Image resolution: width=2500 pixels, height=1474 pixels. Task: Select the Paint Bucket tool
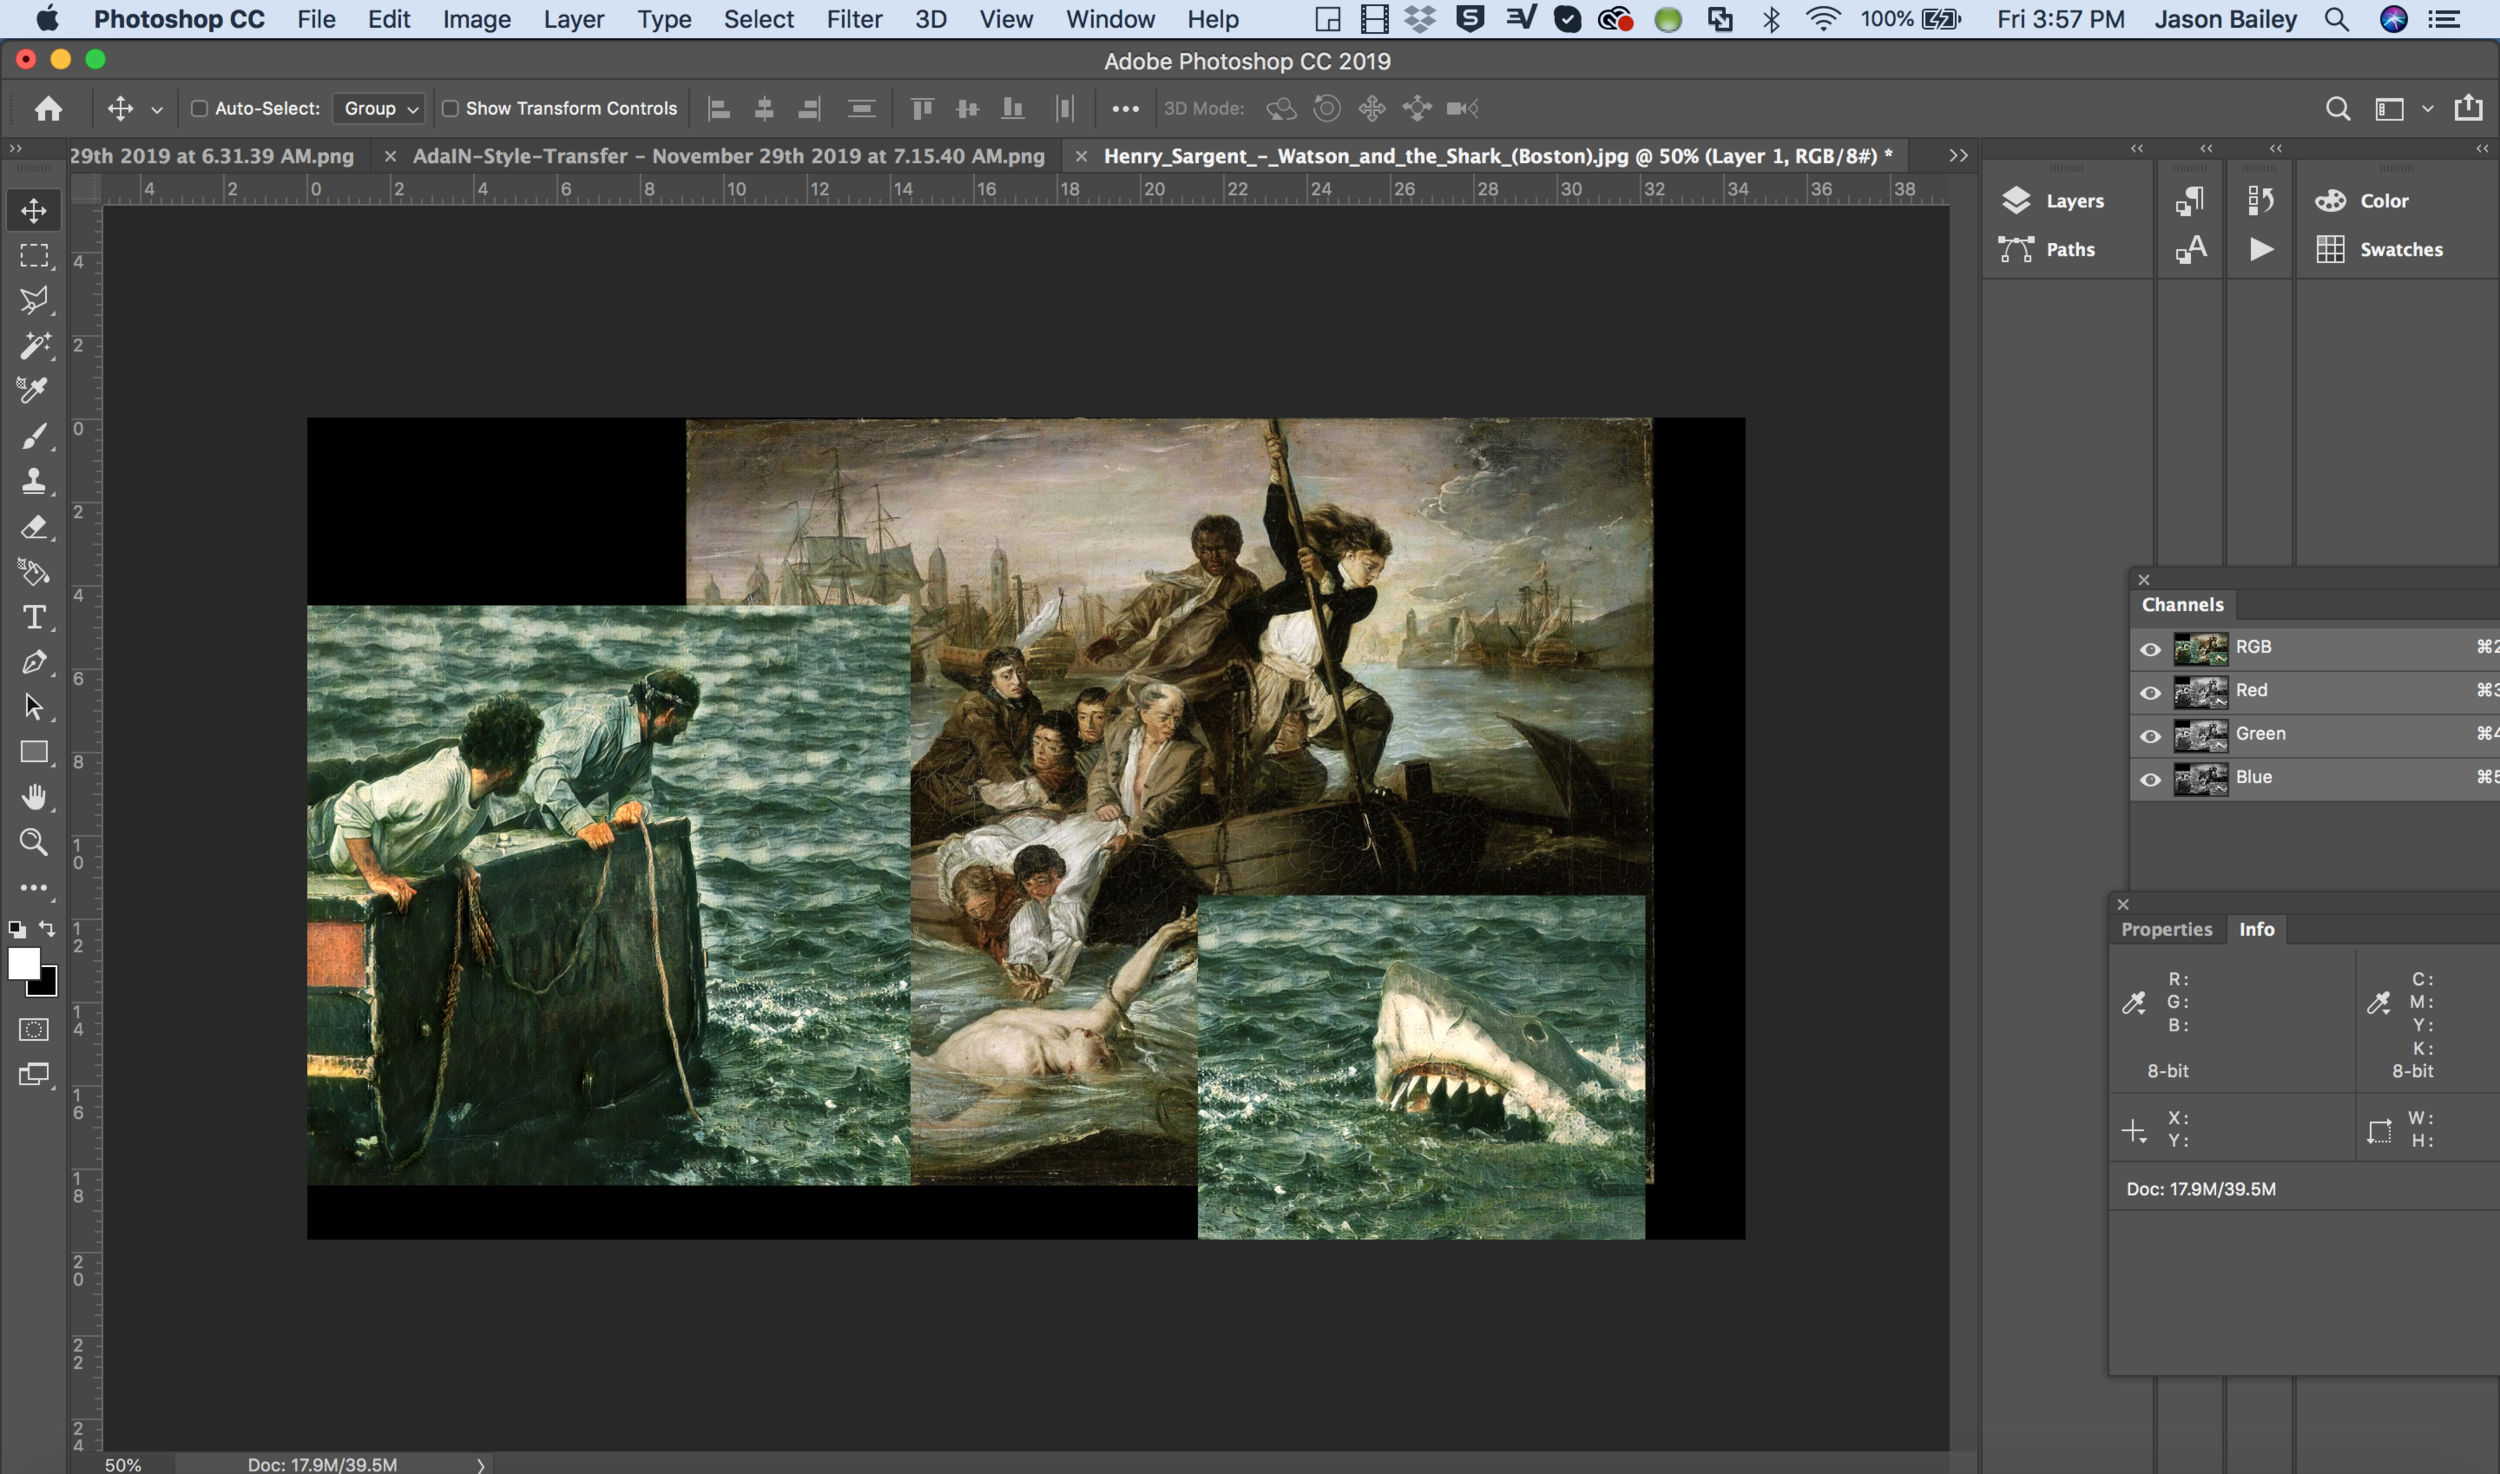pos(34,572)
